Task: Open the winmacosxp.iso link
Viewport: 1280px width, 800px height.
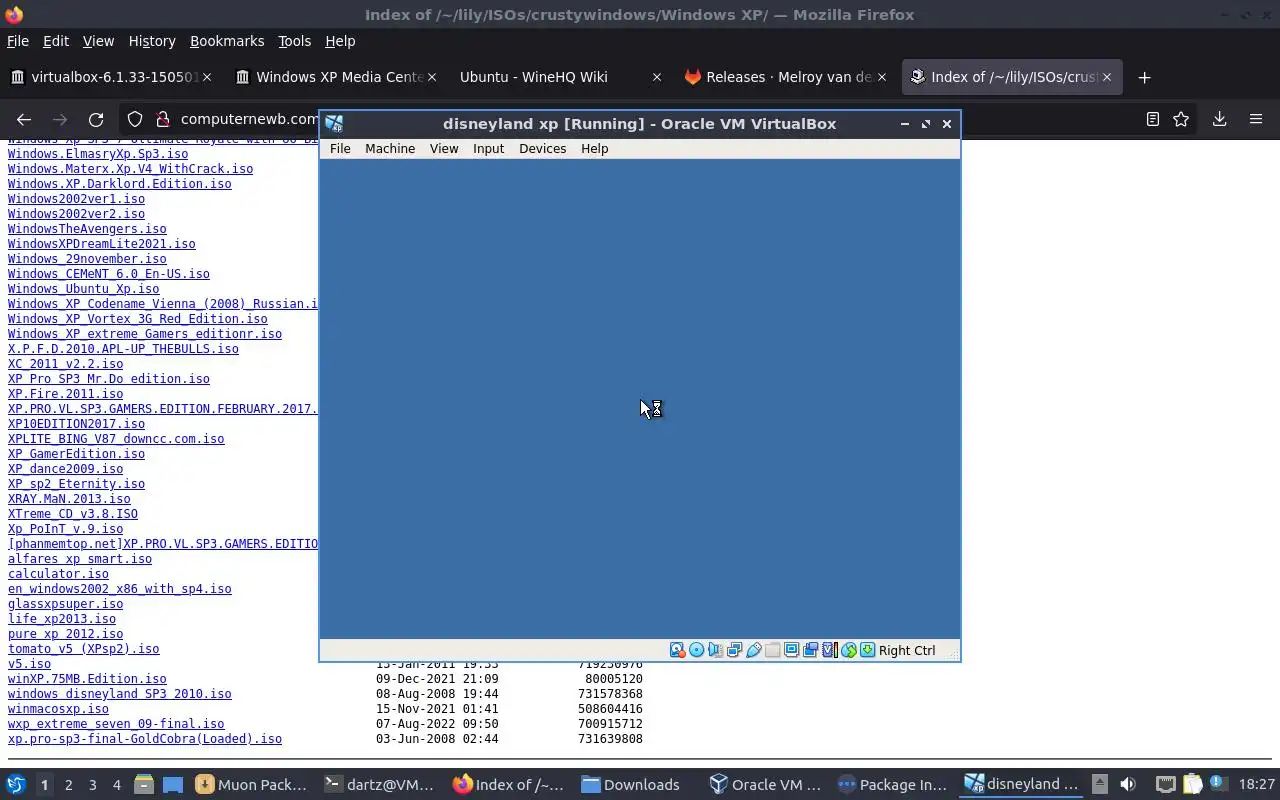Action: click(58, 709)
